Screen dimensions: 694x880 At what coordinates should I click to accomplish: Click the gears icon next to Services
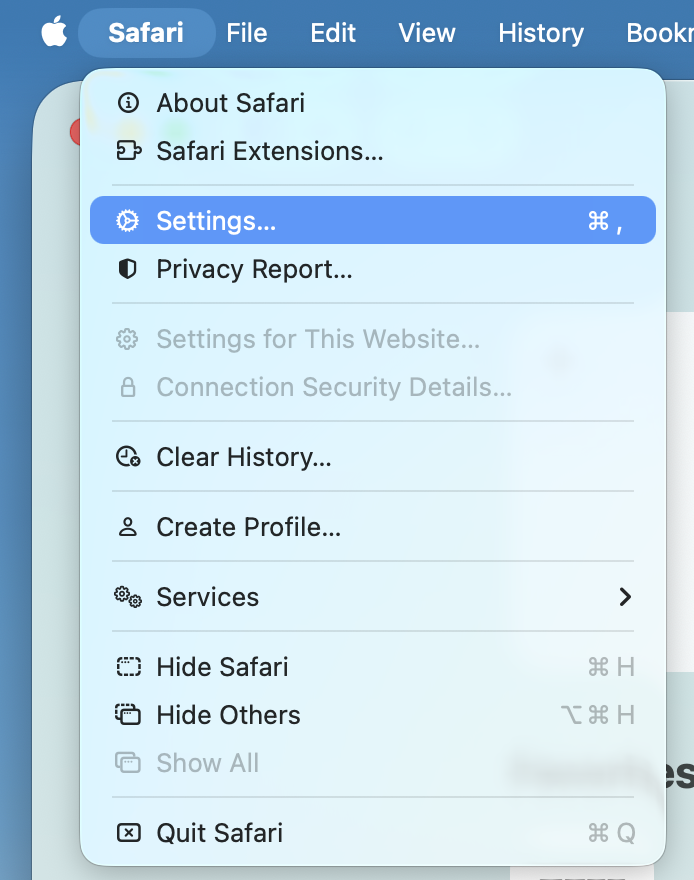127,597
